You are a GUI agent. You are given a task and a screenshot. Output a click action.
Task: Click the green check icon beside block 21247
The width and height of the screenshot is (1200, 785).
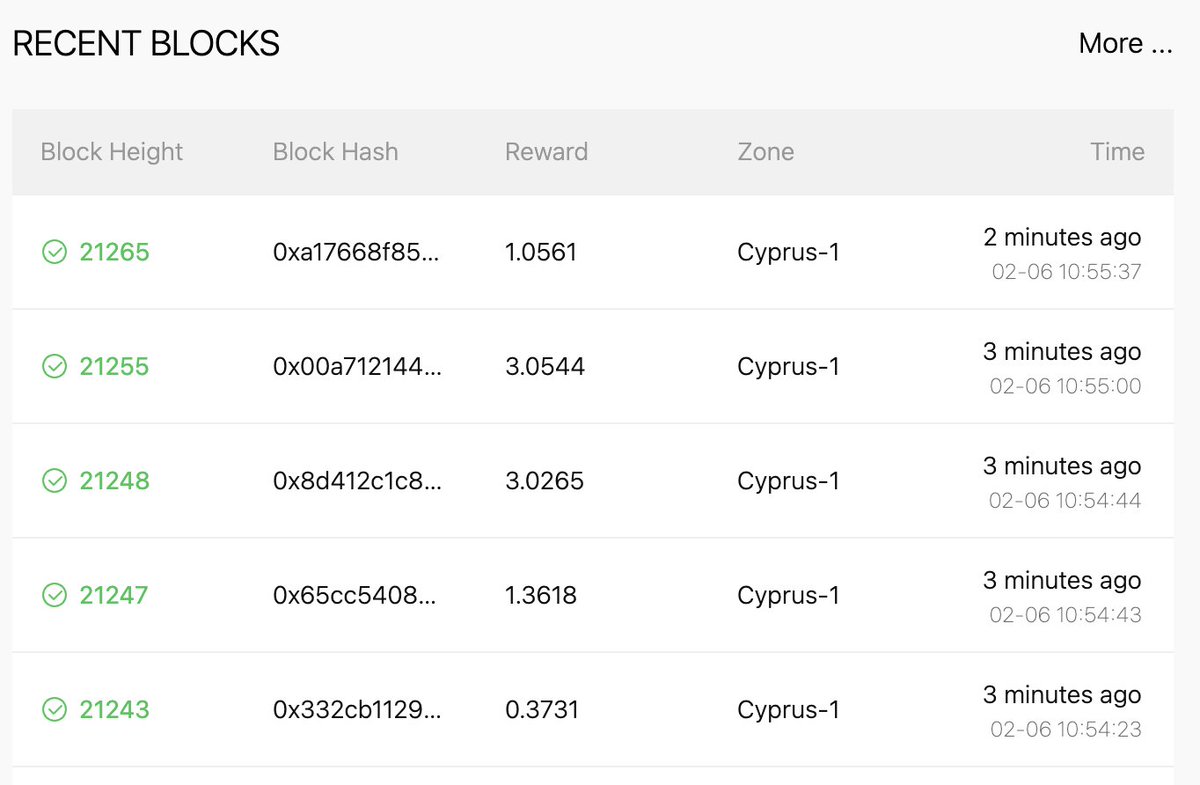[54, 596]
